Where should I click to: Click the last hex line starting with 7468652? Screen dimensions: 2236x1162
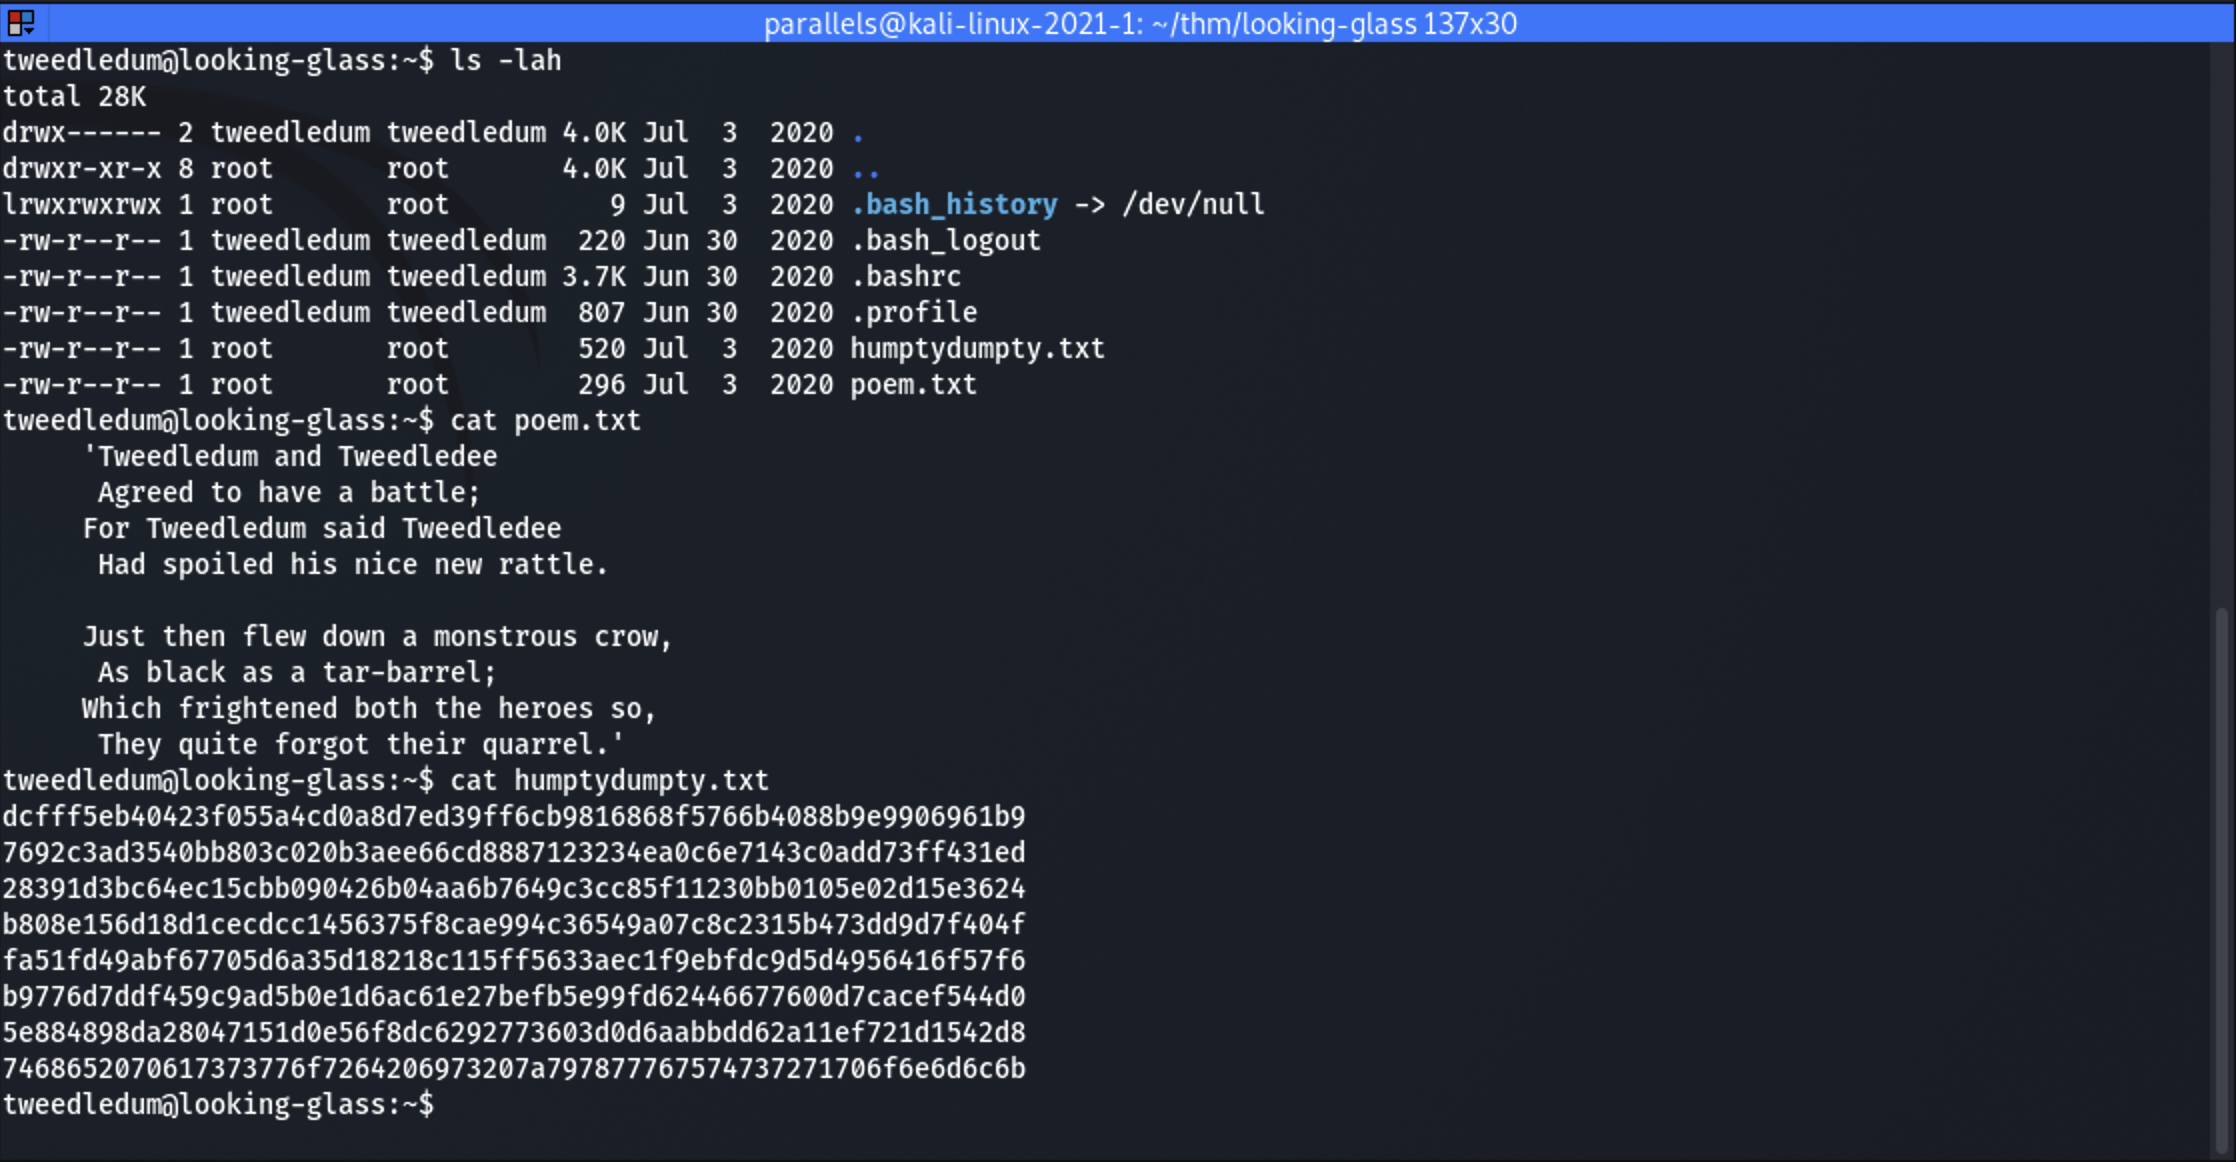click(x=514, y=1069)
